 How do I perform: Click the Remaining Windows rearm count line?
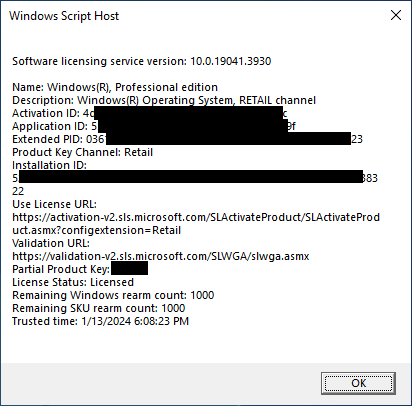(x=113, y=295)
